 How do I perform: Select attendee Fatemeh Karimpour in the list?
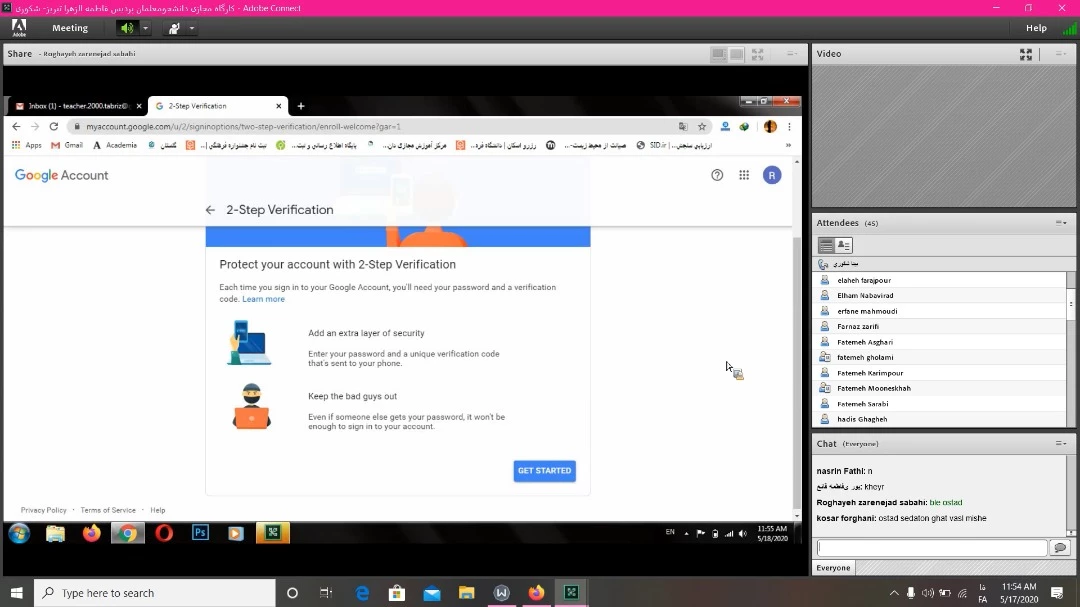[870, 373]
